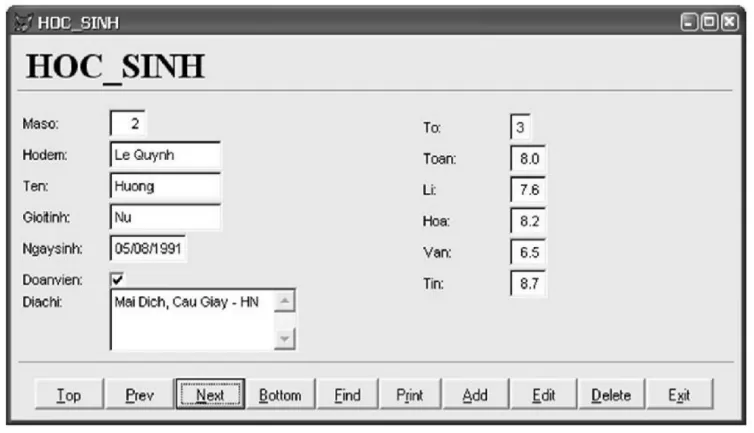Focus the Hoa score field 8.2

point(528,221)
